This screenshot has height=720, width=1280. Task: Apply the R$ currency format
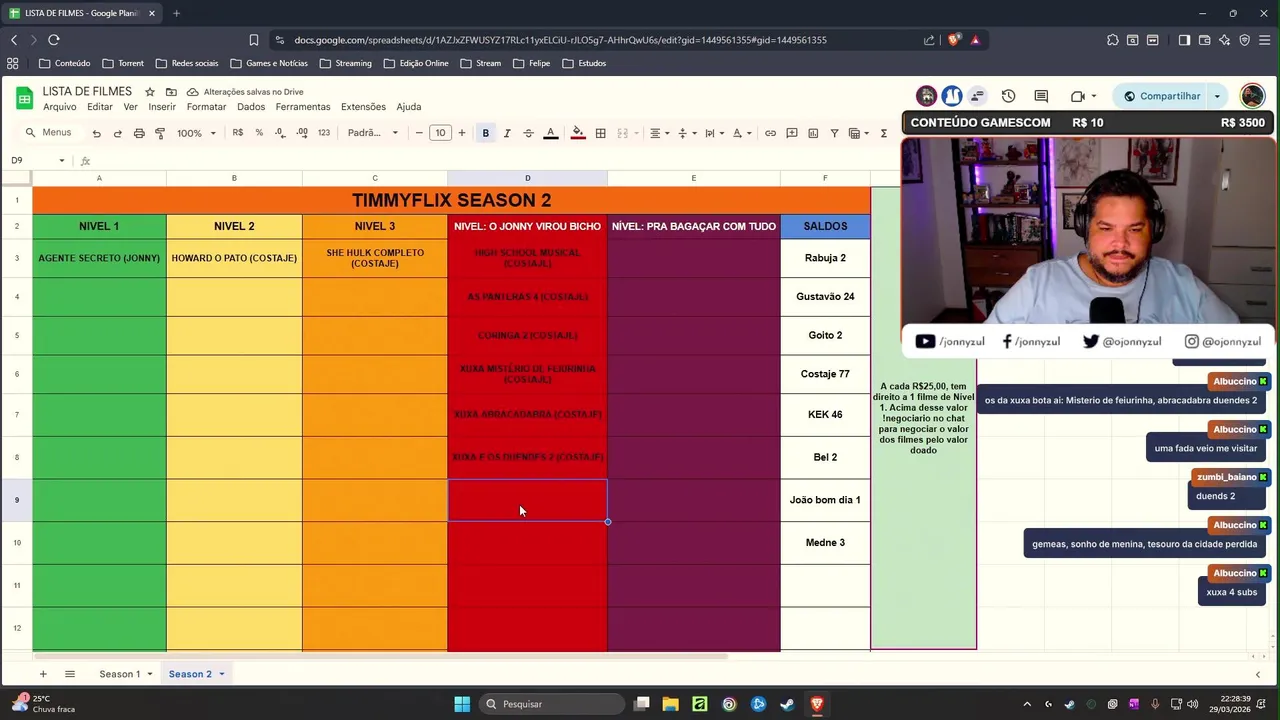click(237, 133)
